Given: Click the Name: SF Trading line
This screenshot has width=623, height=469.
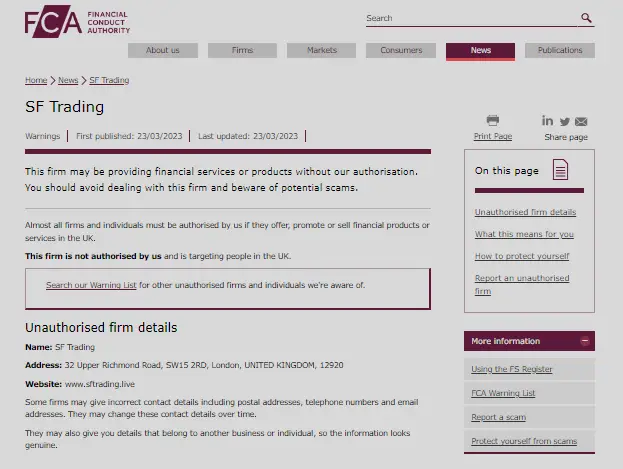Looking at the screenshot, I should coord(60,347).
